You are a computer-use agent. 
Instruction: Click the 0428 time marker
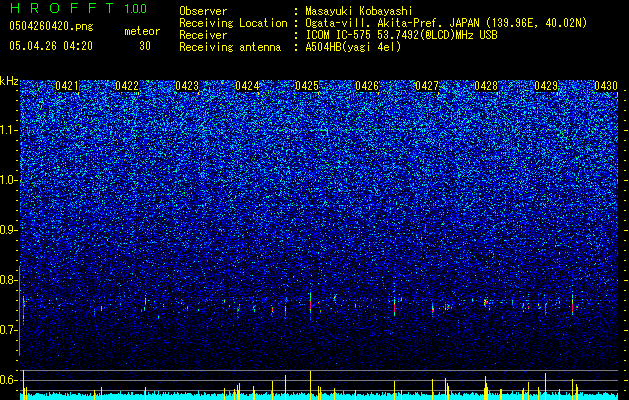pos(486,86)
